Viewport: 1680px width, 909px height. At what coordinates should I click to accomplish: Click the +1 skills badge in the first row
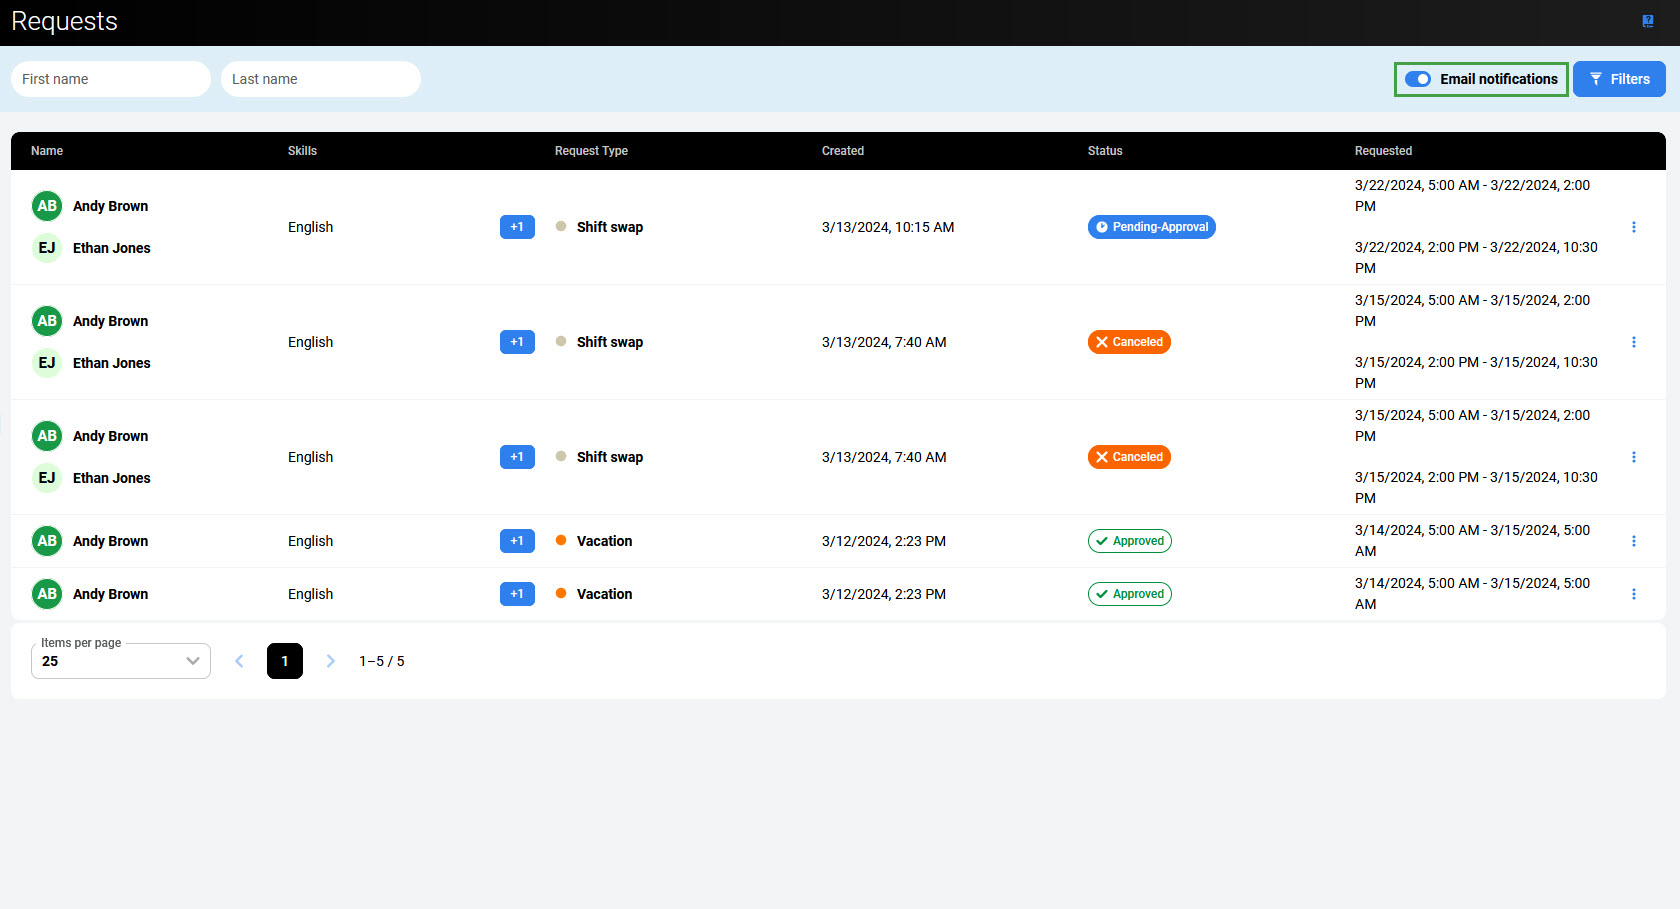click(x=517, y=227)
